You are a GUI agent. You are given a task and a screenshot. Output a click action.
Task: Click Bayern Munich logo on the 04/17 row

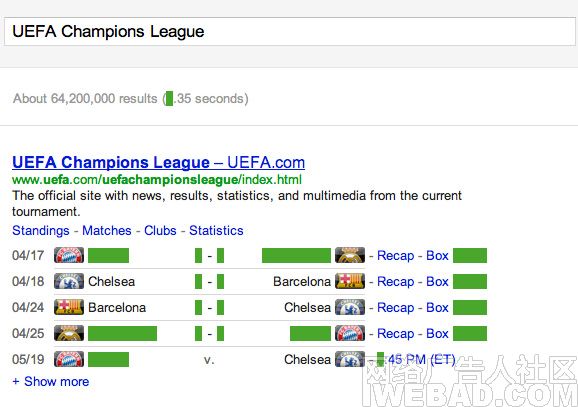pos(69,255)
